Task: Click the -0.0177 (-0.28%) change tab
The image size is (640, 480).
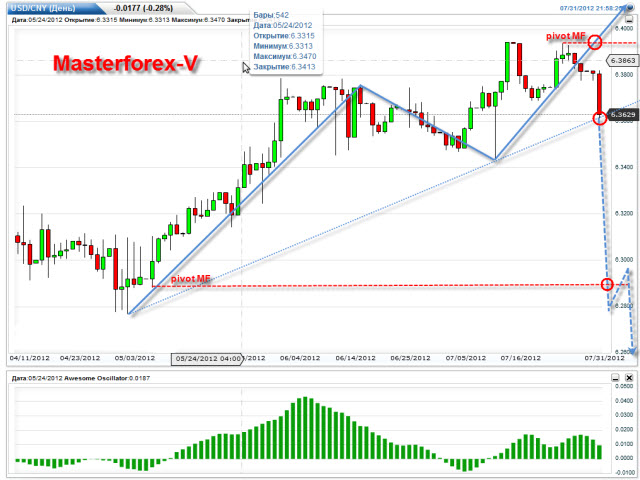Action: click(143, 8)
